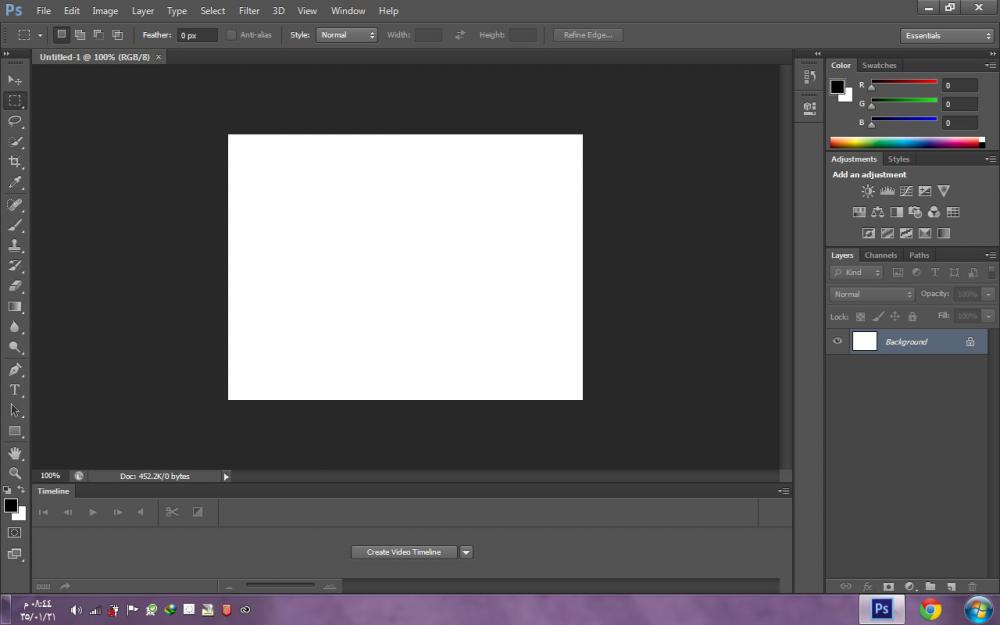Select the Hand tool
The image size is (1000, 625).
tap(15, 453)
